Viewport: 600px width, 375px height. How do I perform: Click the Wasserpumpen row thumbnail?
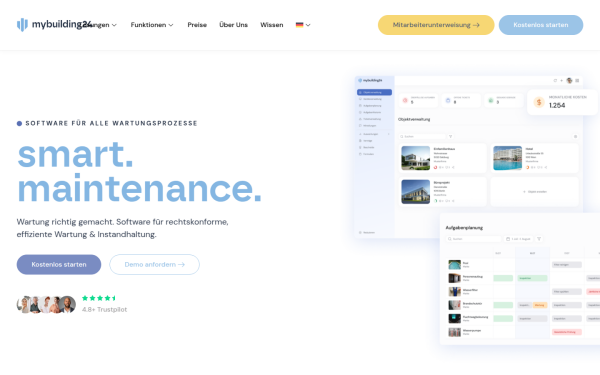tap(455, 332)
